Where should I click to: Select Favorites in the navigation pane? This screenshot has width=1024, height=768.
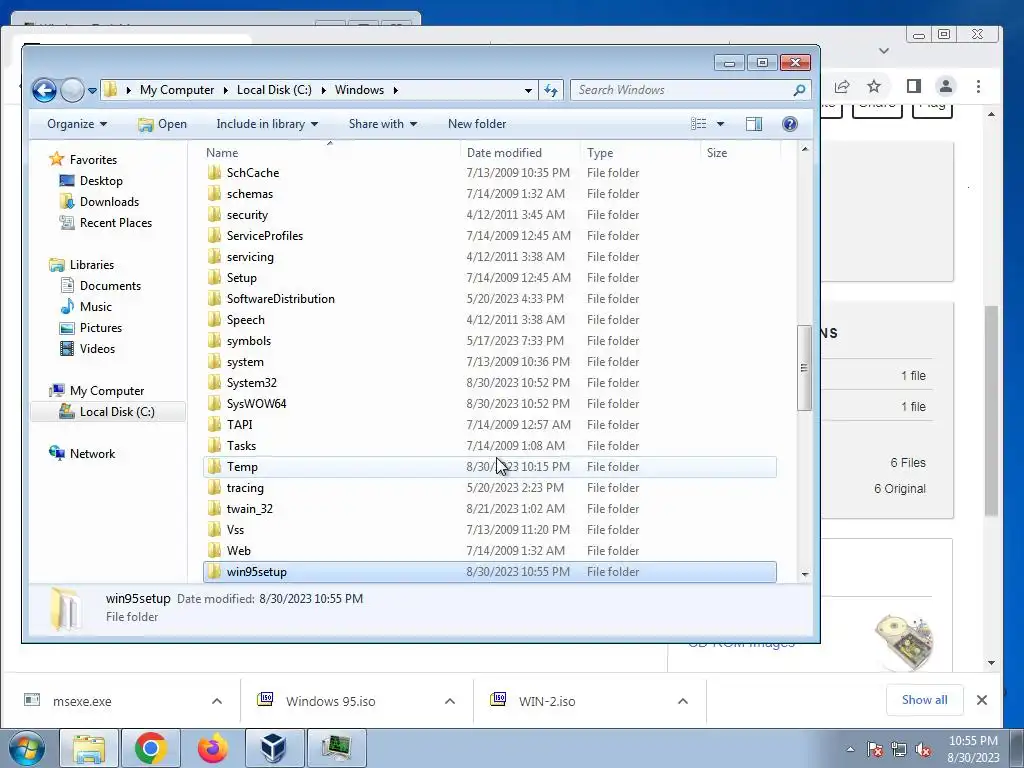point(93,159)
